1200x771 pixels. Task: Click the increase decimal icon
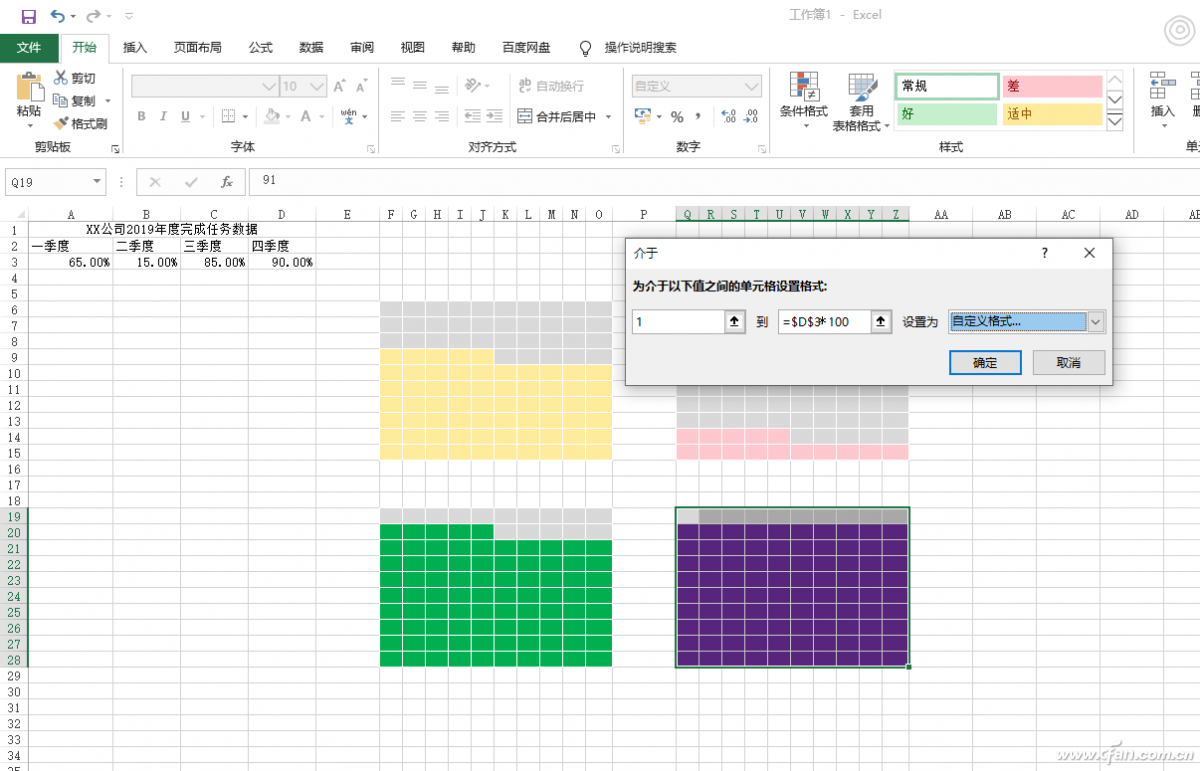pyautogui.click(x=728, y=116)
